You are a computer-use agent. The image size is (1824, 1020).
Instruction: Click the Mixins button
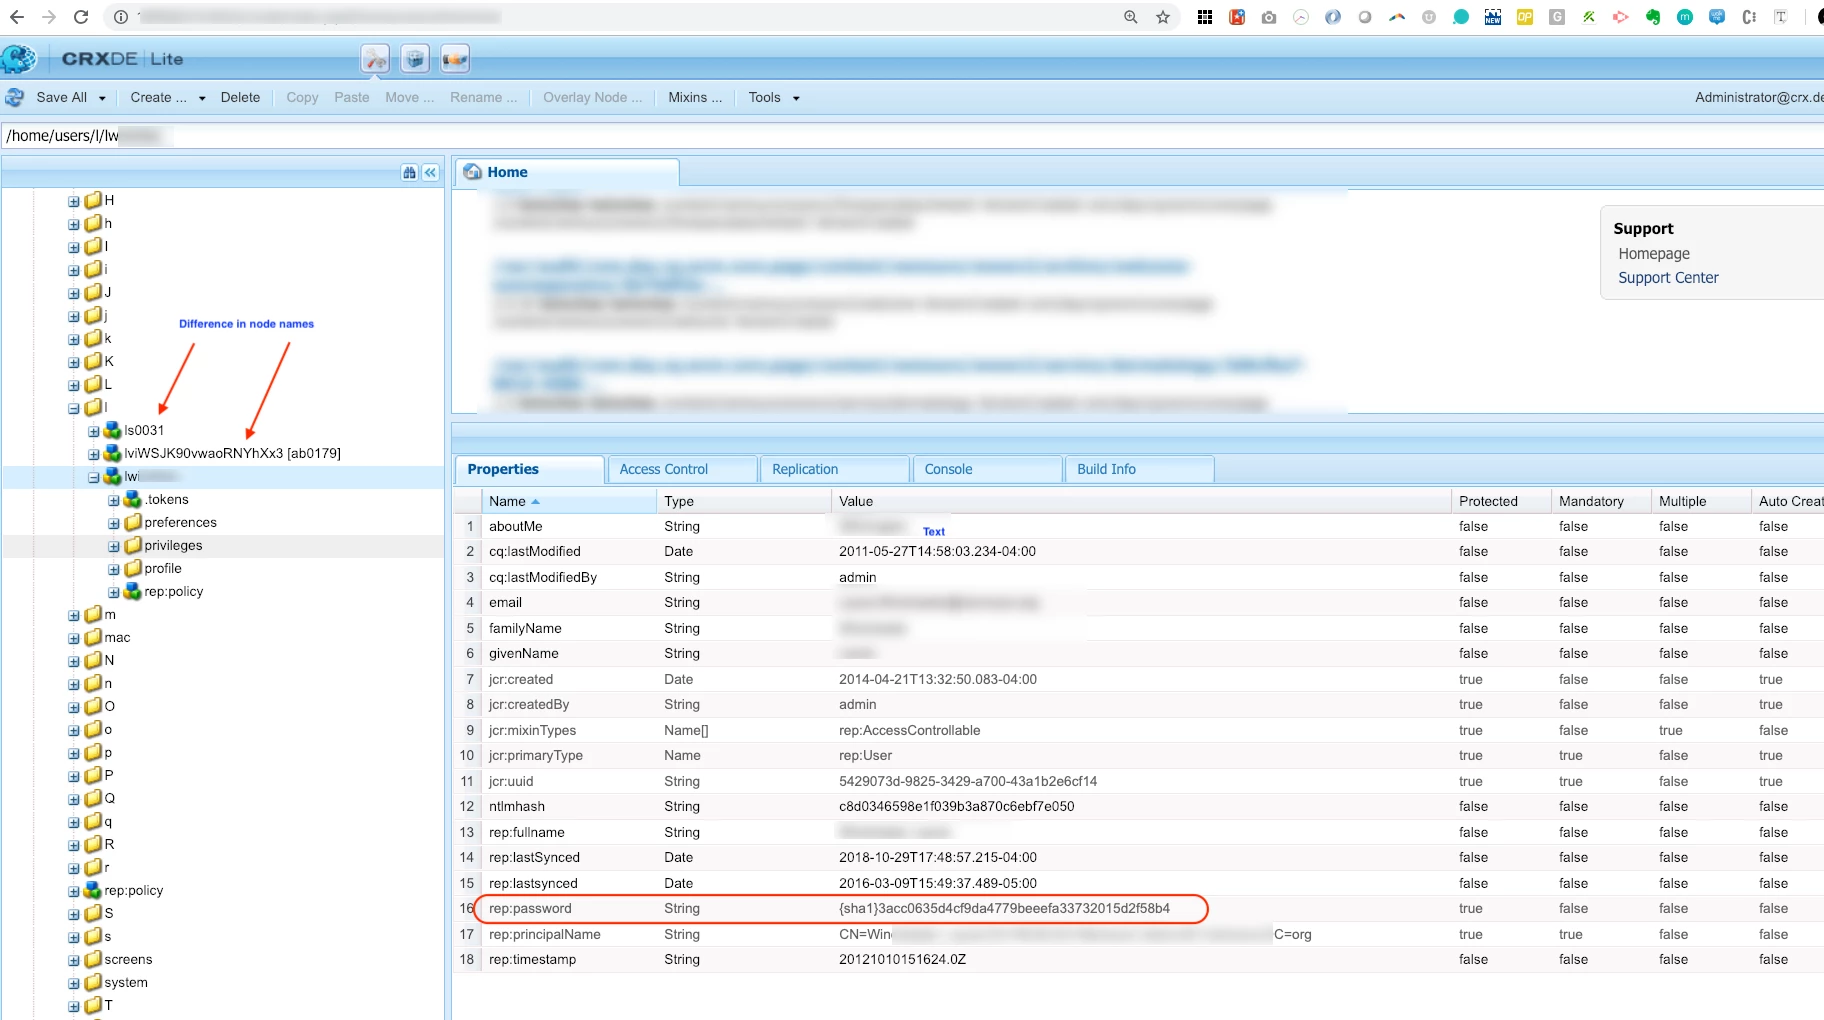click(x=695, y=97)
